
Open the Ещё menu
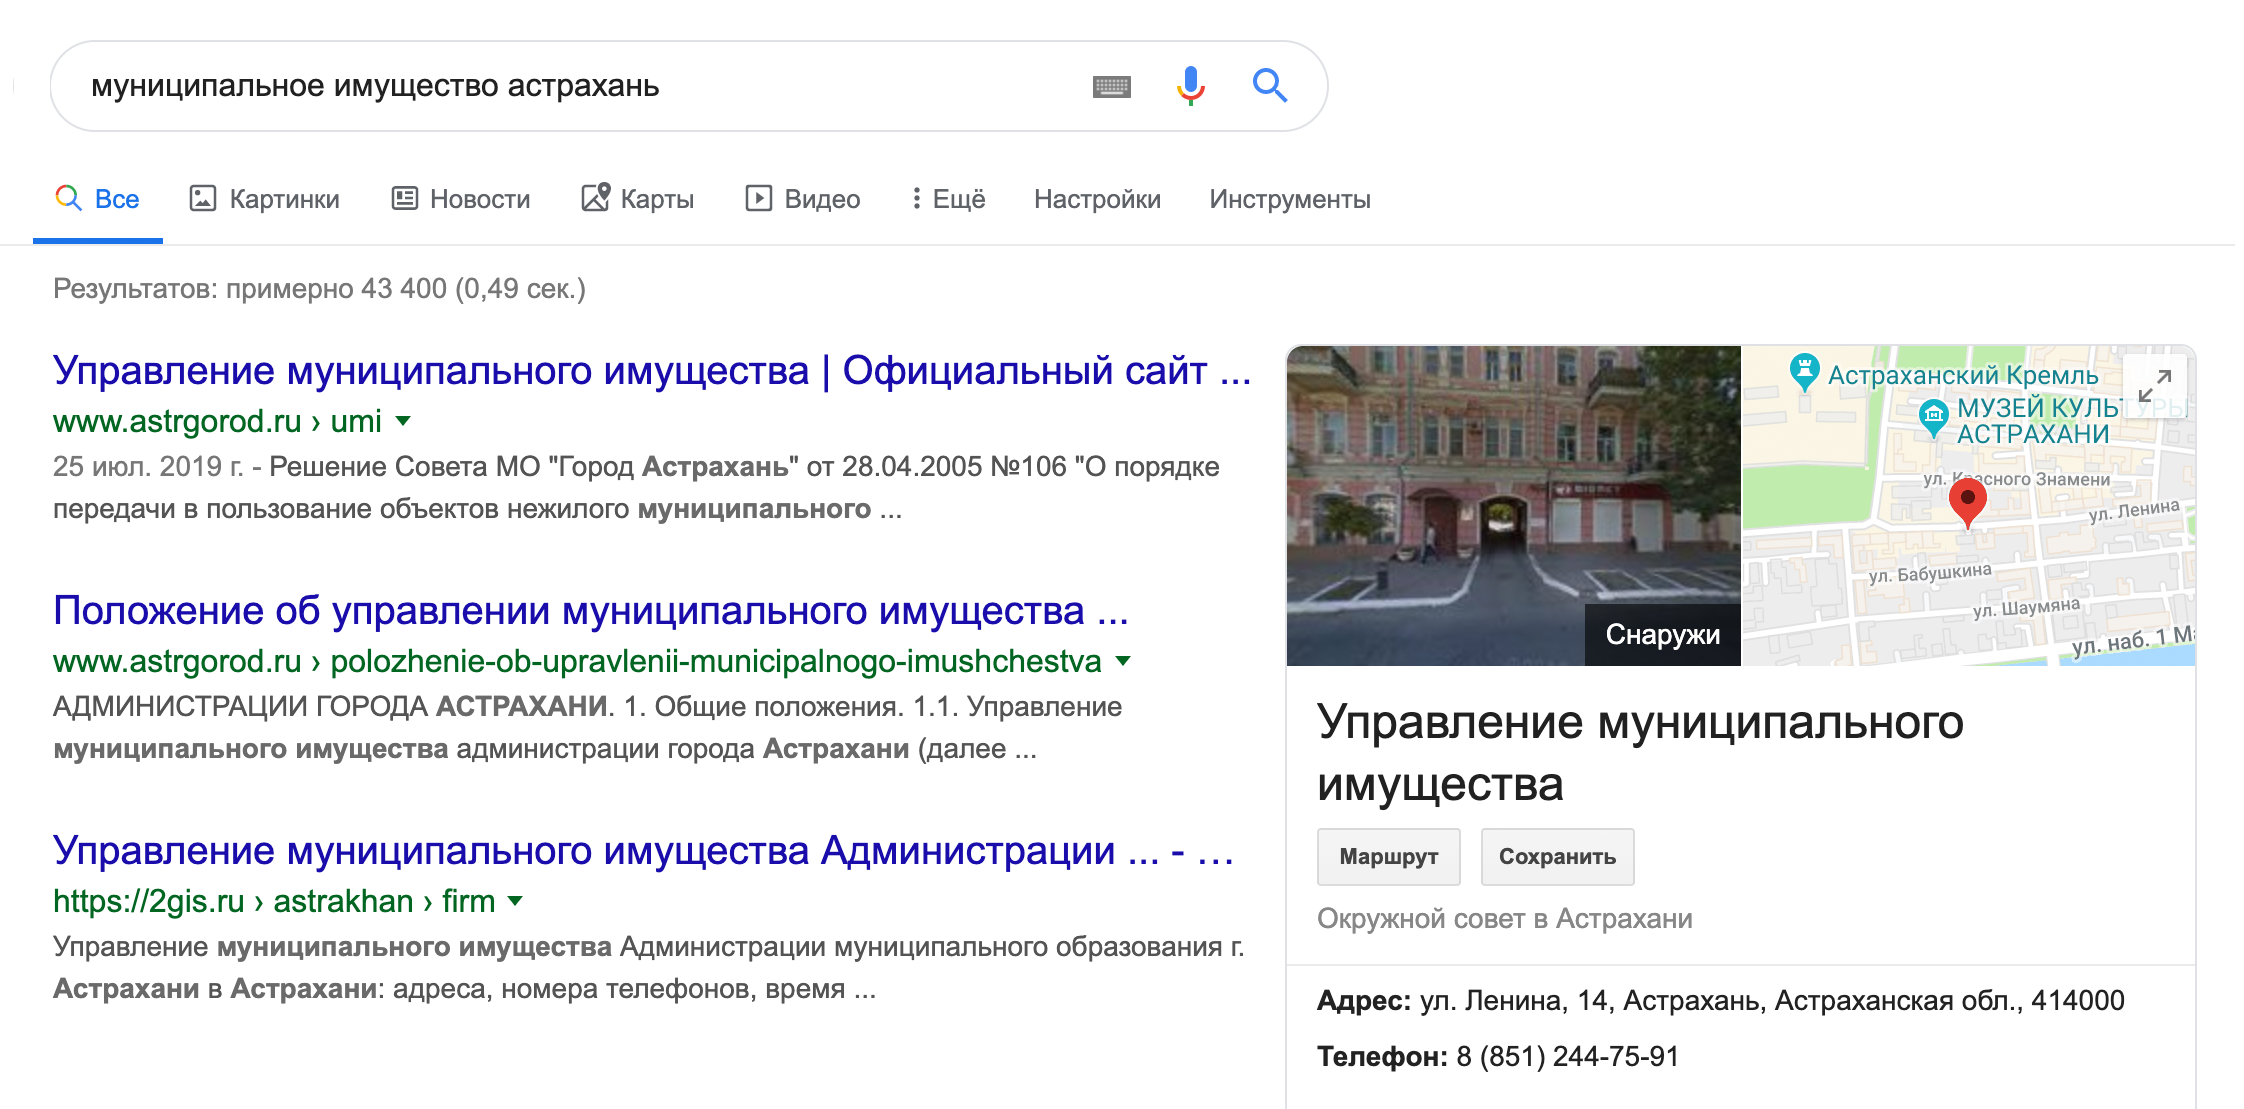(948, 199)
